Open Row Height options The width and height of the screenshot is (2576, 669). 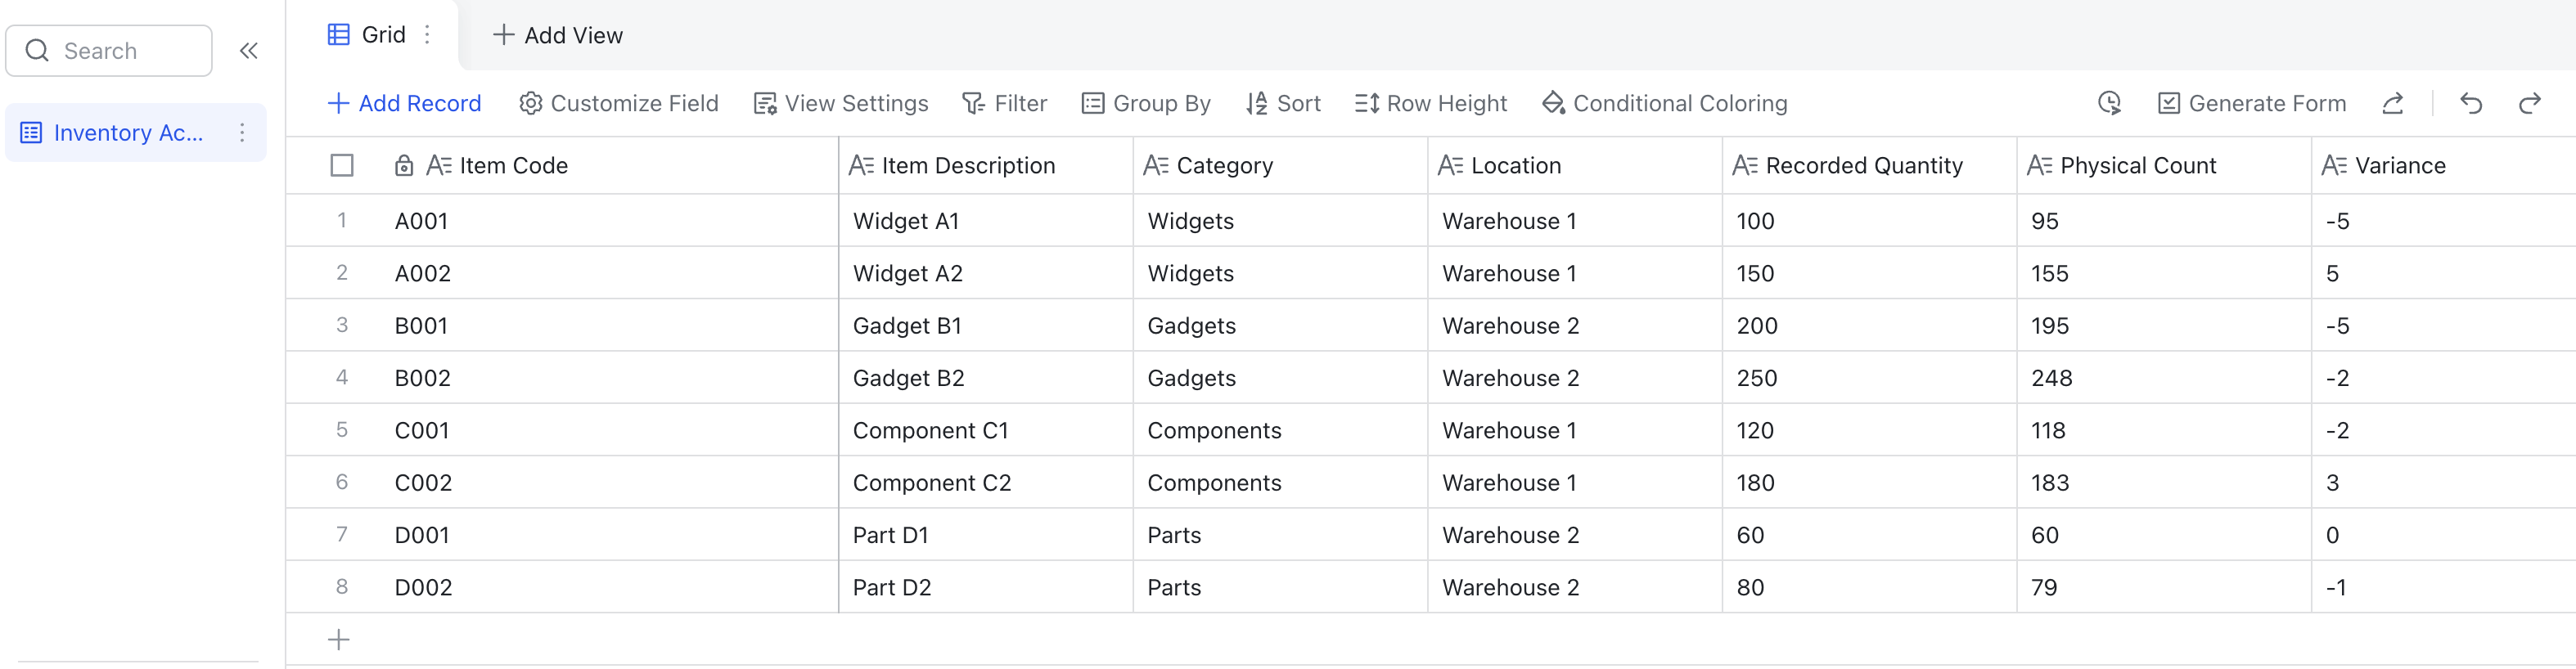click(1431, 103)
